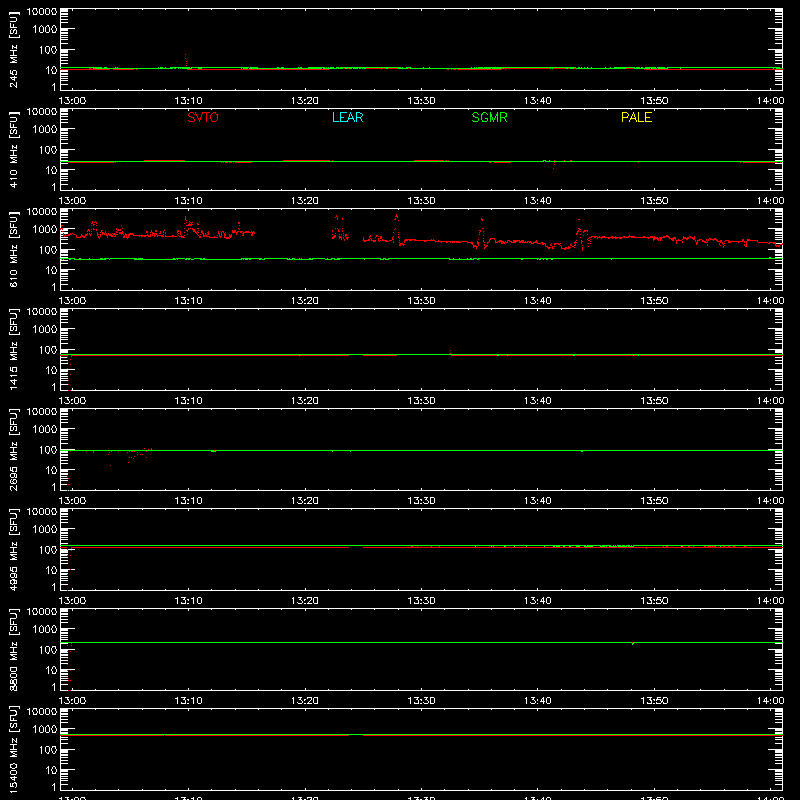
Task: Click the 610 MHz [SFU] axis title
Action: coord(13,249)
